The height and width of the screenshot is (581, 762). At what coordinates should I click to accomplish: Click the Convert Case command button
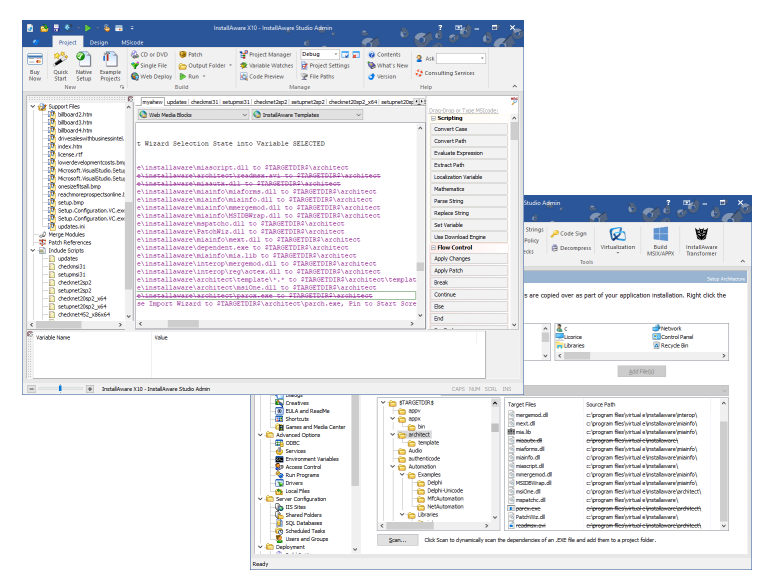point(469,129)
